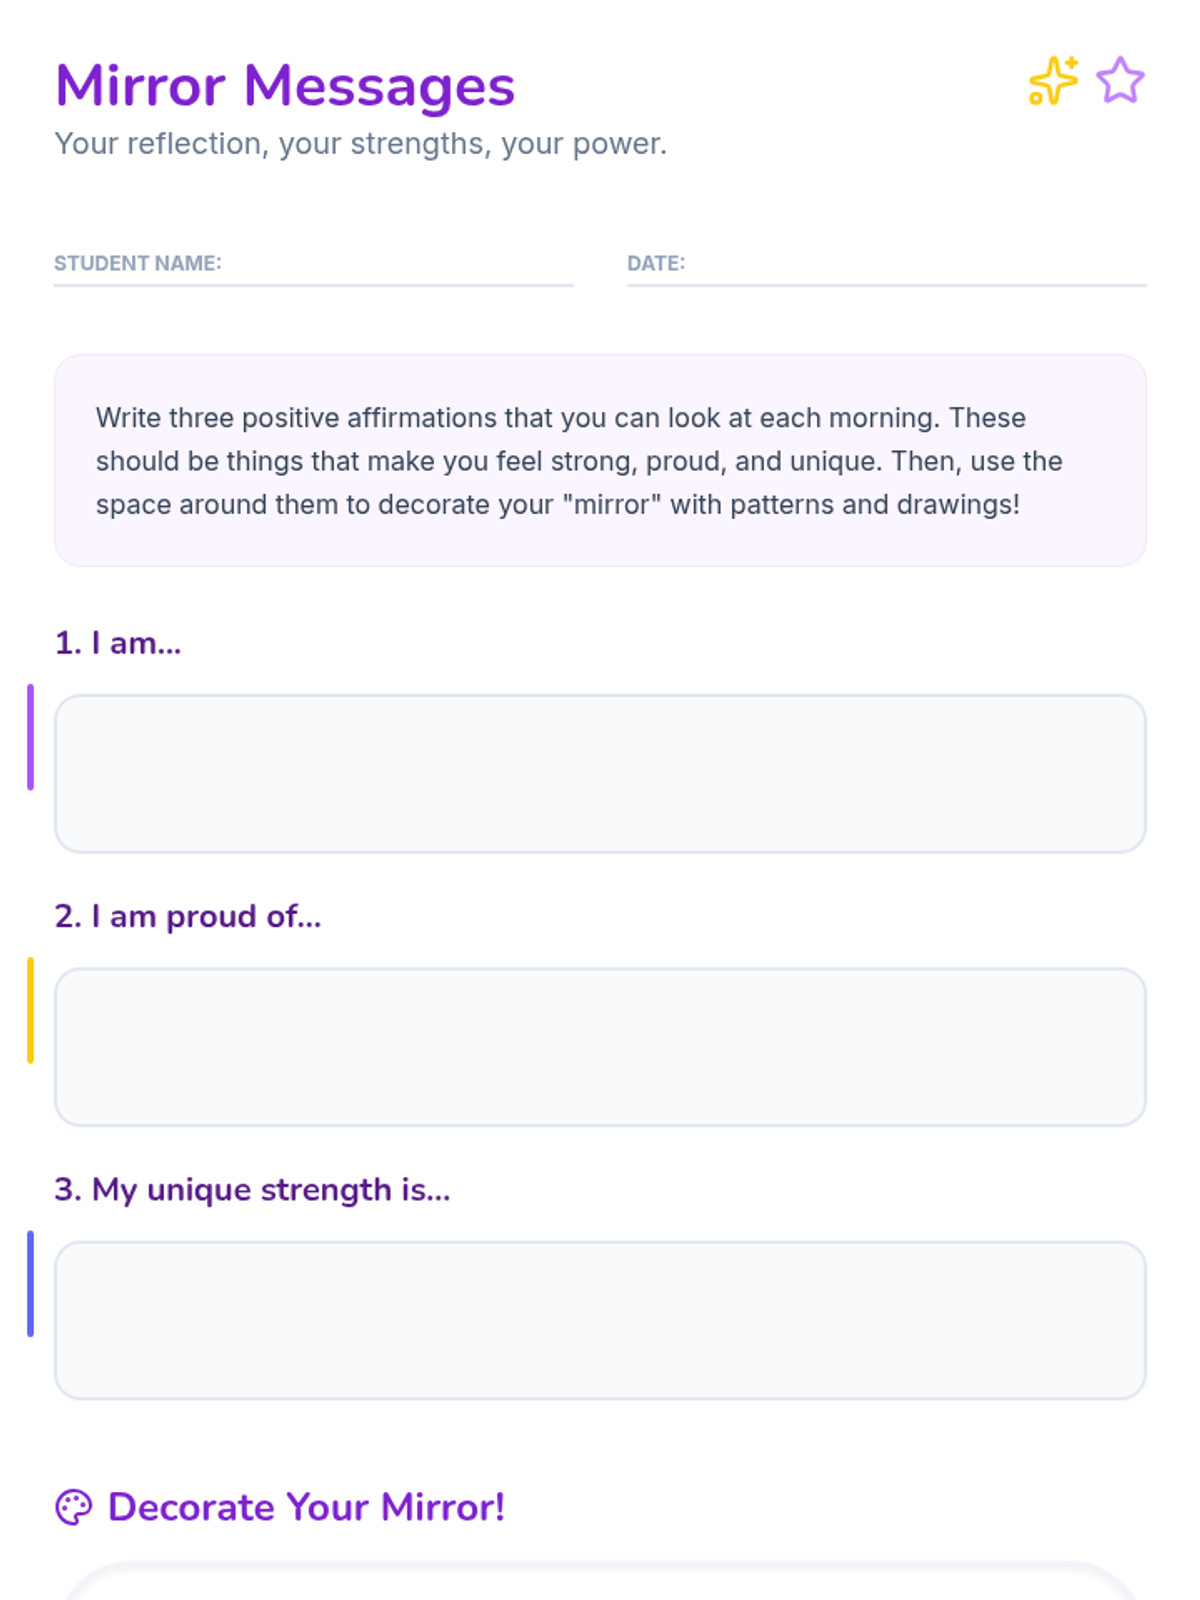
Task: Click the "1. I am..." prompt heading
Action: [118, 643]
